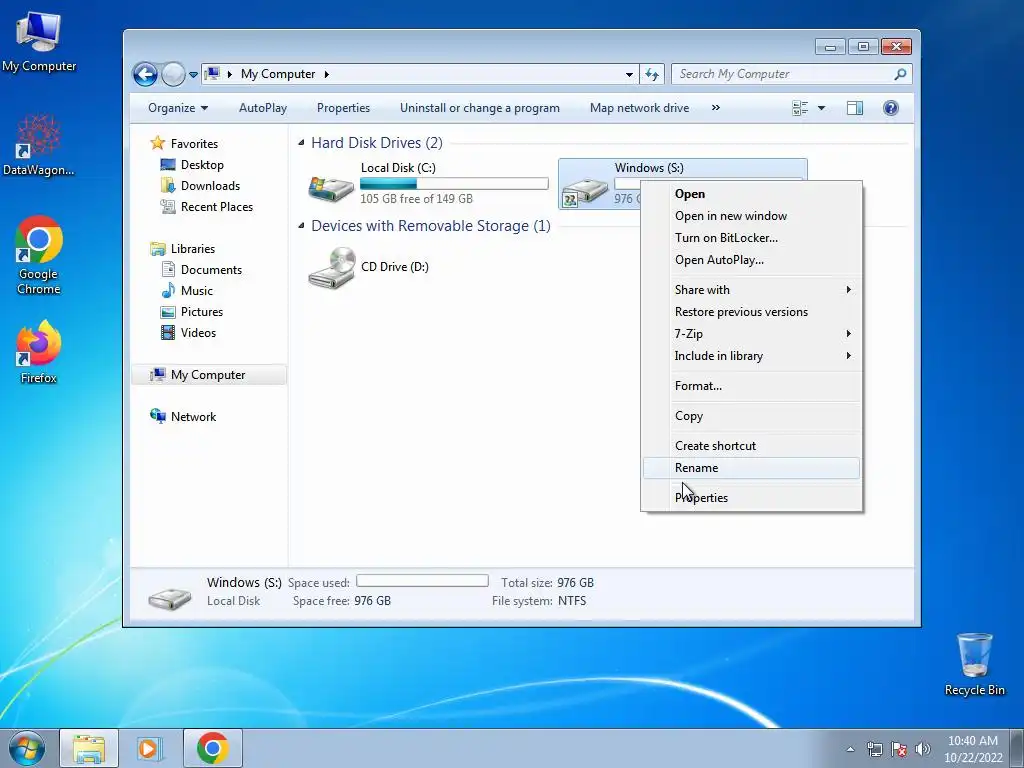Image resolution: width=1024 pixels, height=768 pixels.
Task: Click the refresh button beside address bar
Action: 652,74
